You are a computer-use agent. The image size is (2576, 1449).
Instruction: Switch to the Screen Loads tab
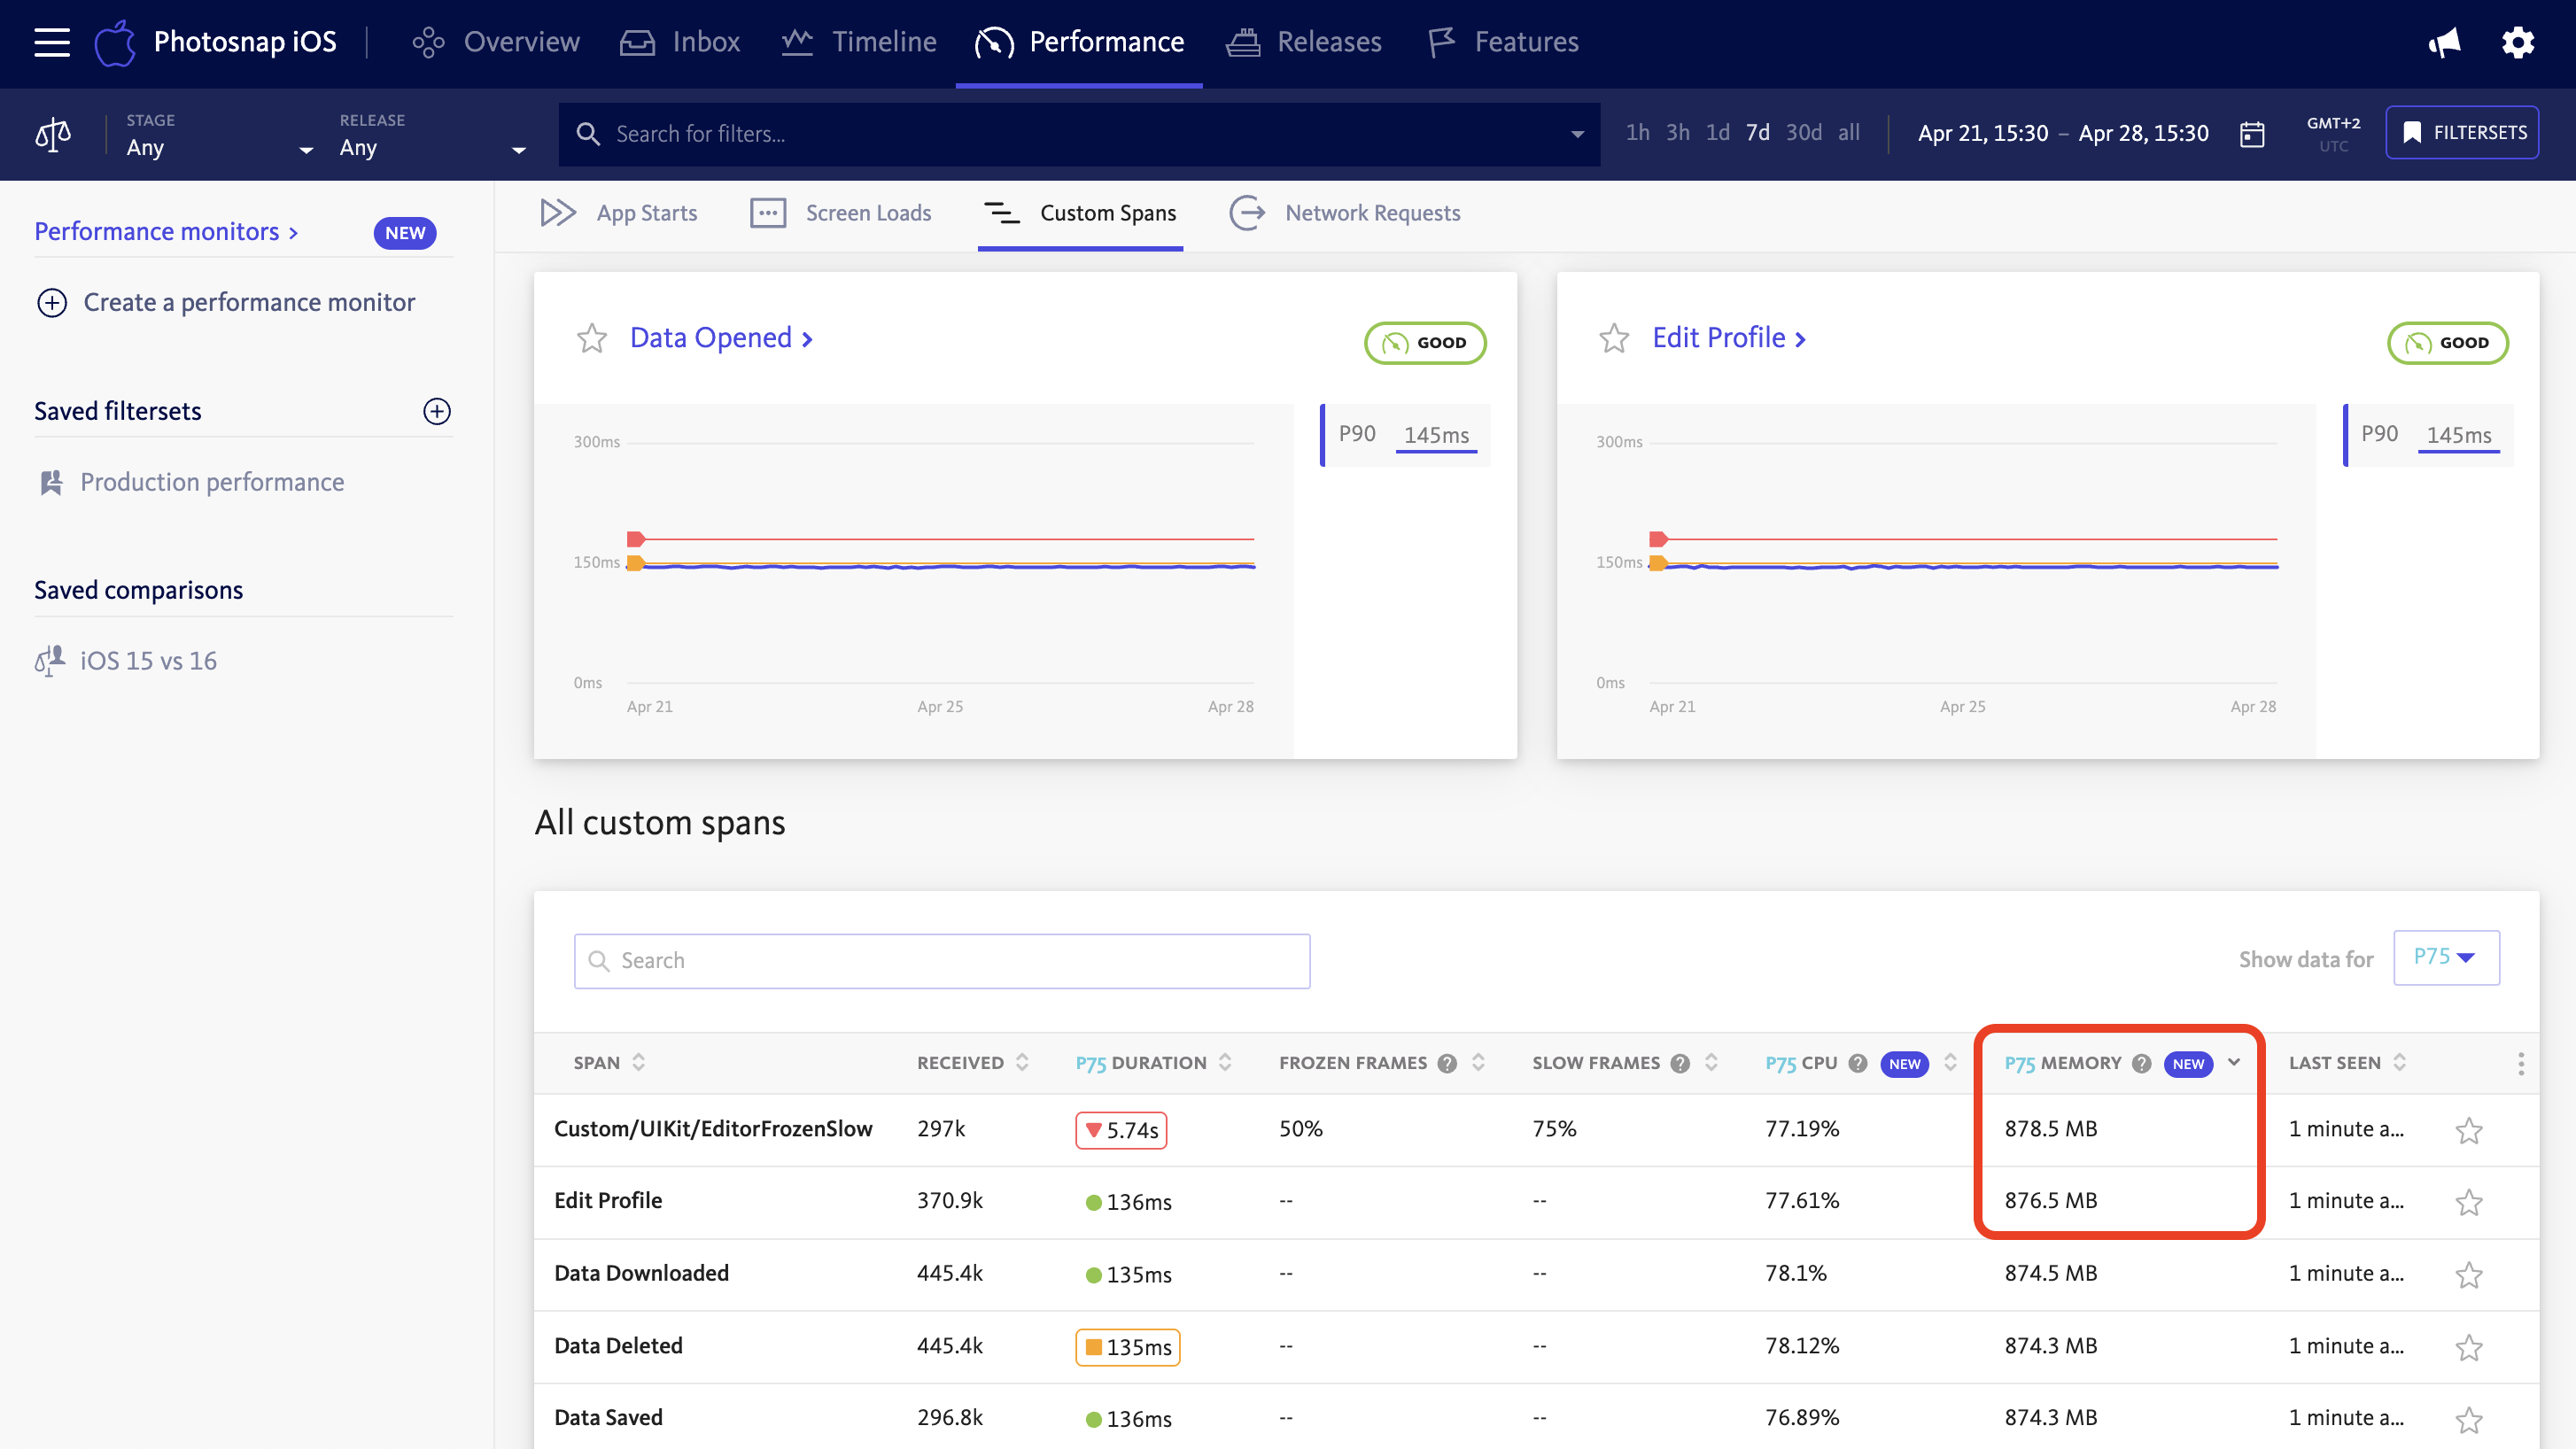840,213
